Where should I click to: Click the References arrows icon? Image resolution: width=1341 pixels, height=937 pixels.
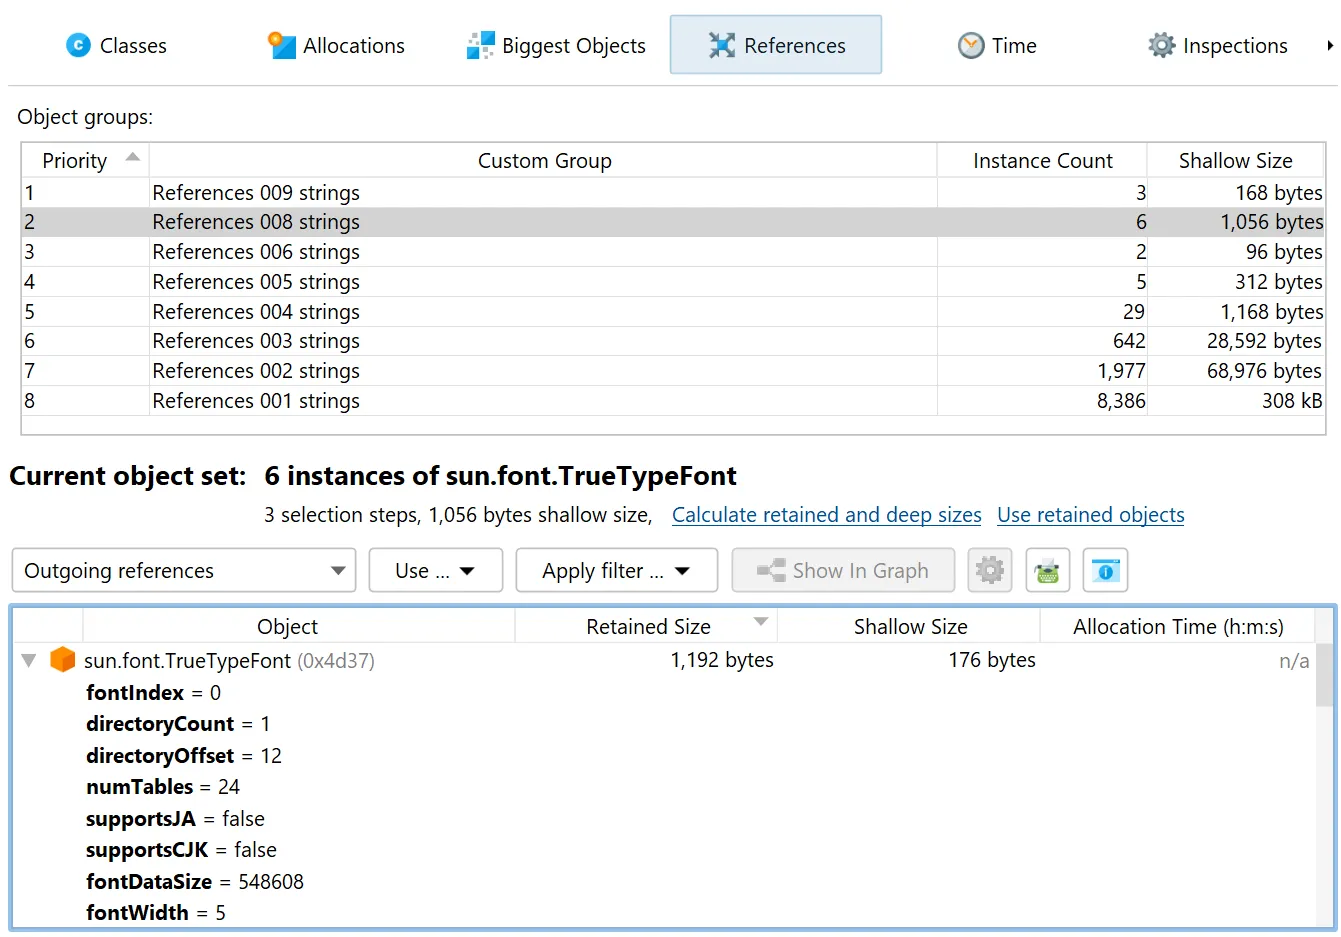[722, 45]
